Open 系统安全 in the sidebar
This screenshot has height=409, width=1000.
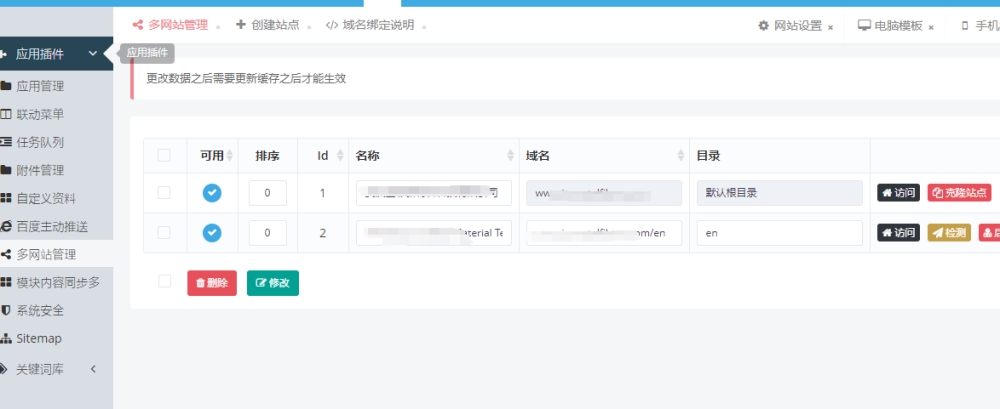point(40,310)
